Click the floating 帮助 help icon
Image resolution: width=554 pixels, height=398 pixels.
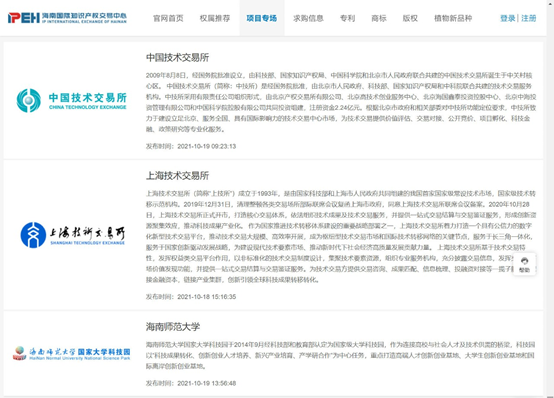tap(524, 264)
